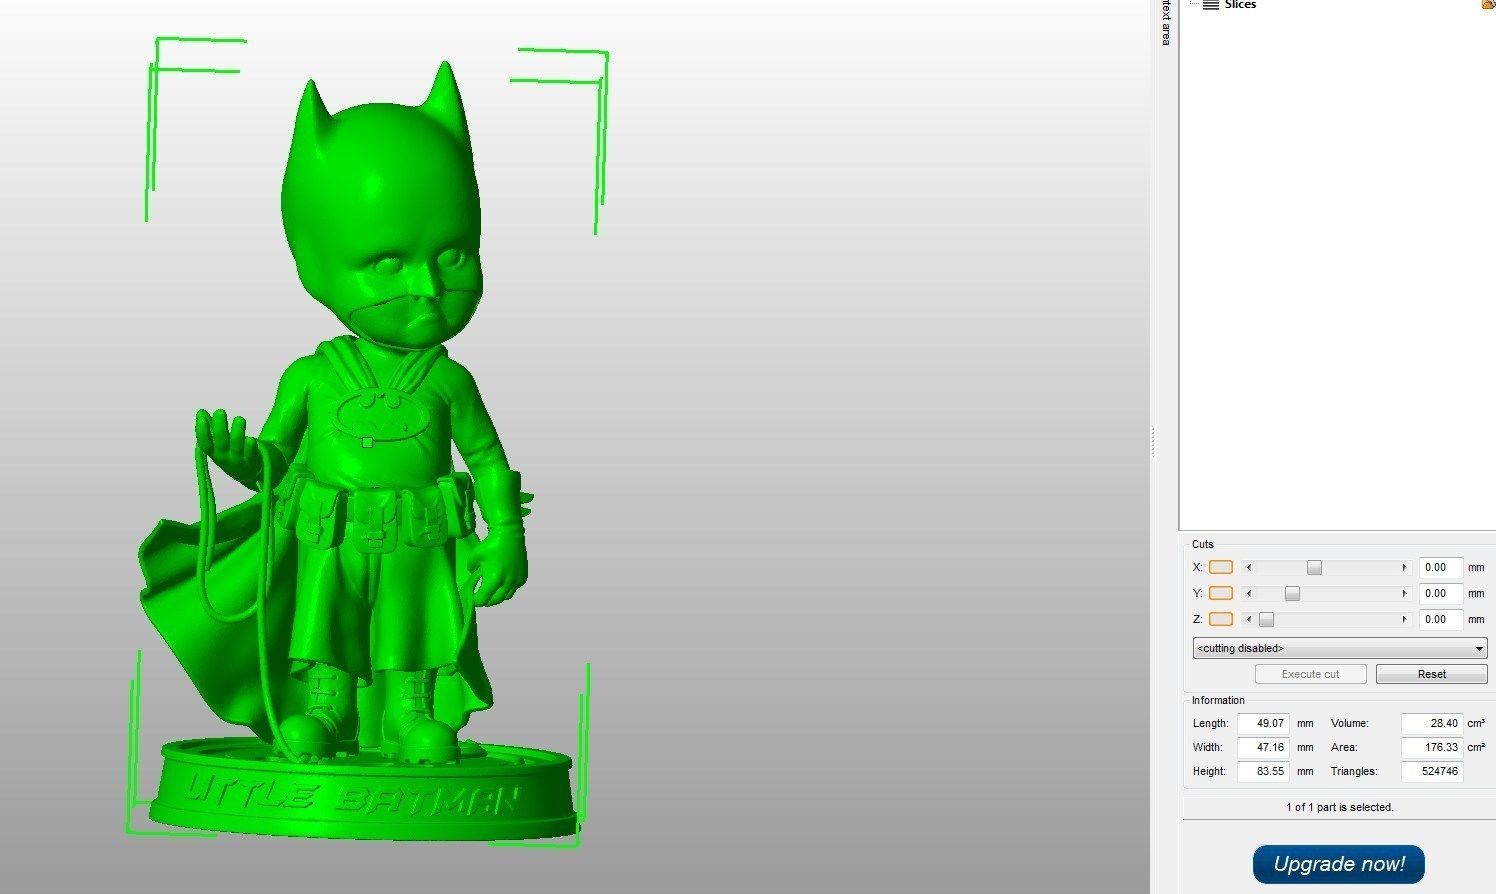Click the Area value 176.33

(x=1432, y=747)
